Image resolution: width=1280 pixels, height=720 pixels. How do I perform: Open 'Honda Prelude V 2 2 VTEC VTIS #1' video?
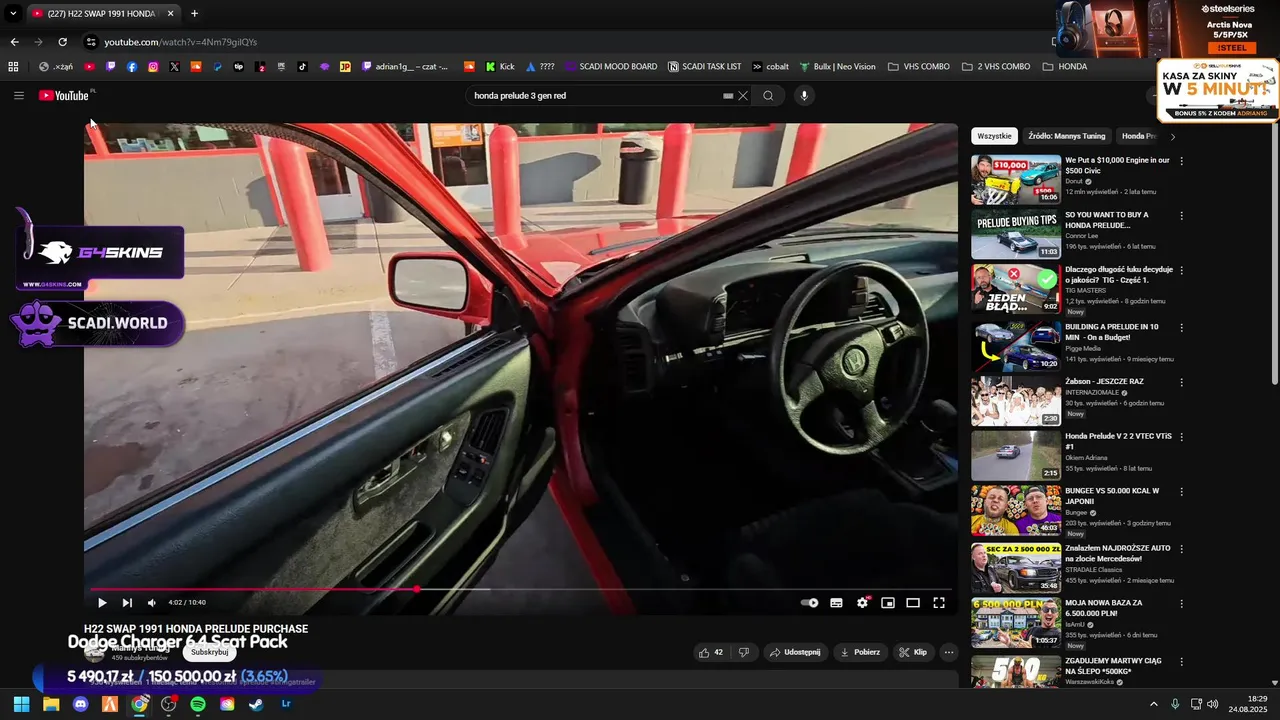tap(1016, 456)
